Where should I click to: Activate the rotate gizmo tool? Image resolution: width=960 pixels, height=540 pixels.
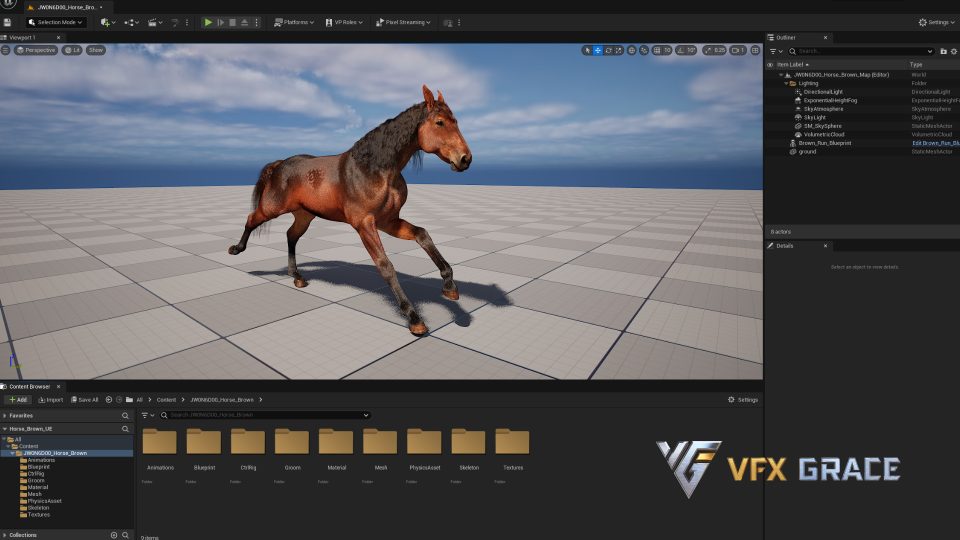click(609, 50)
